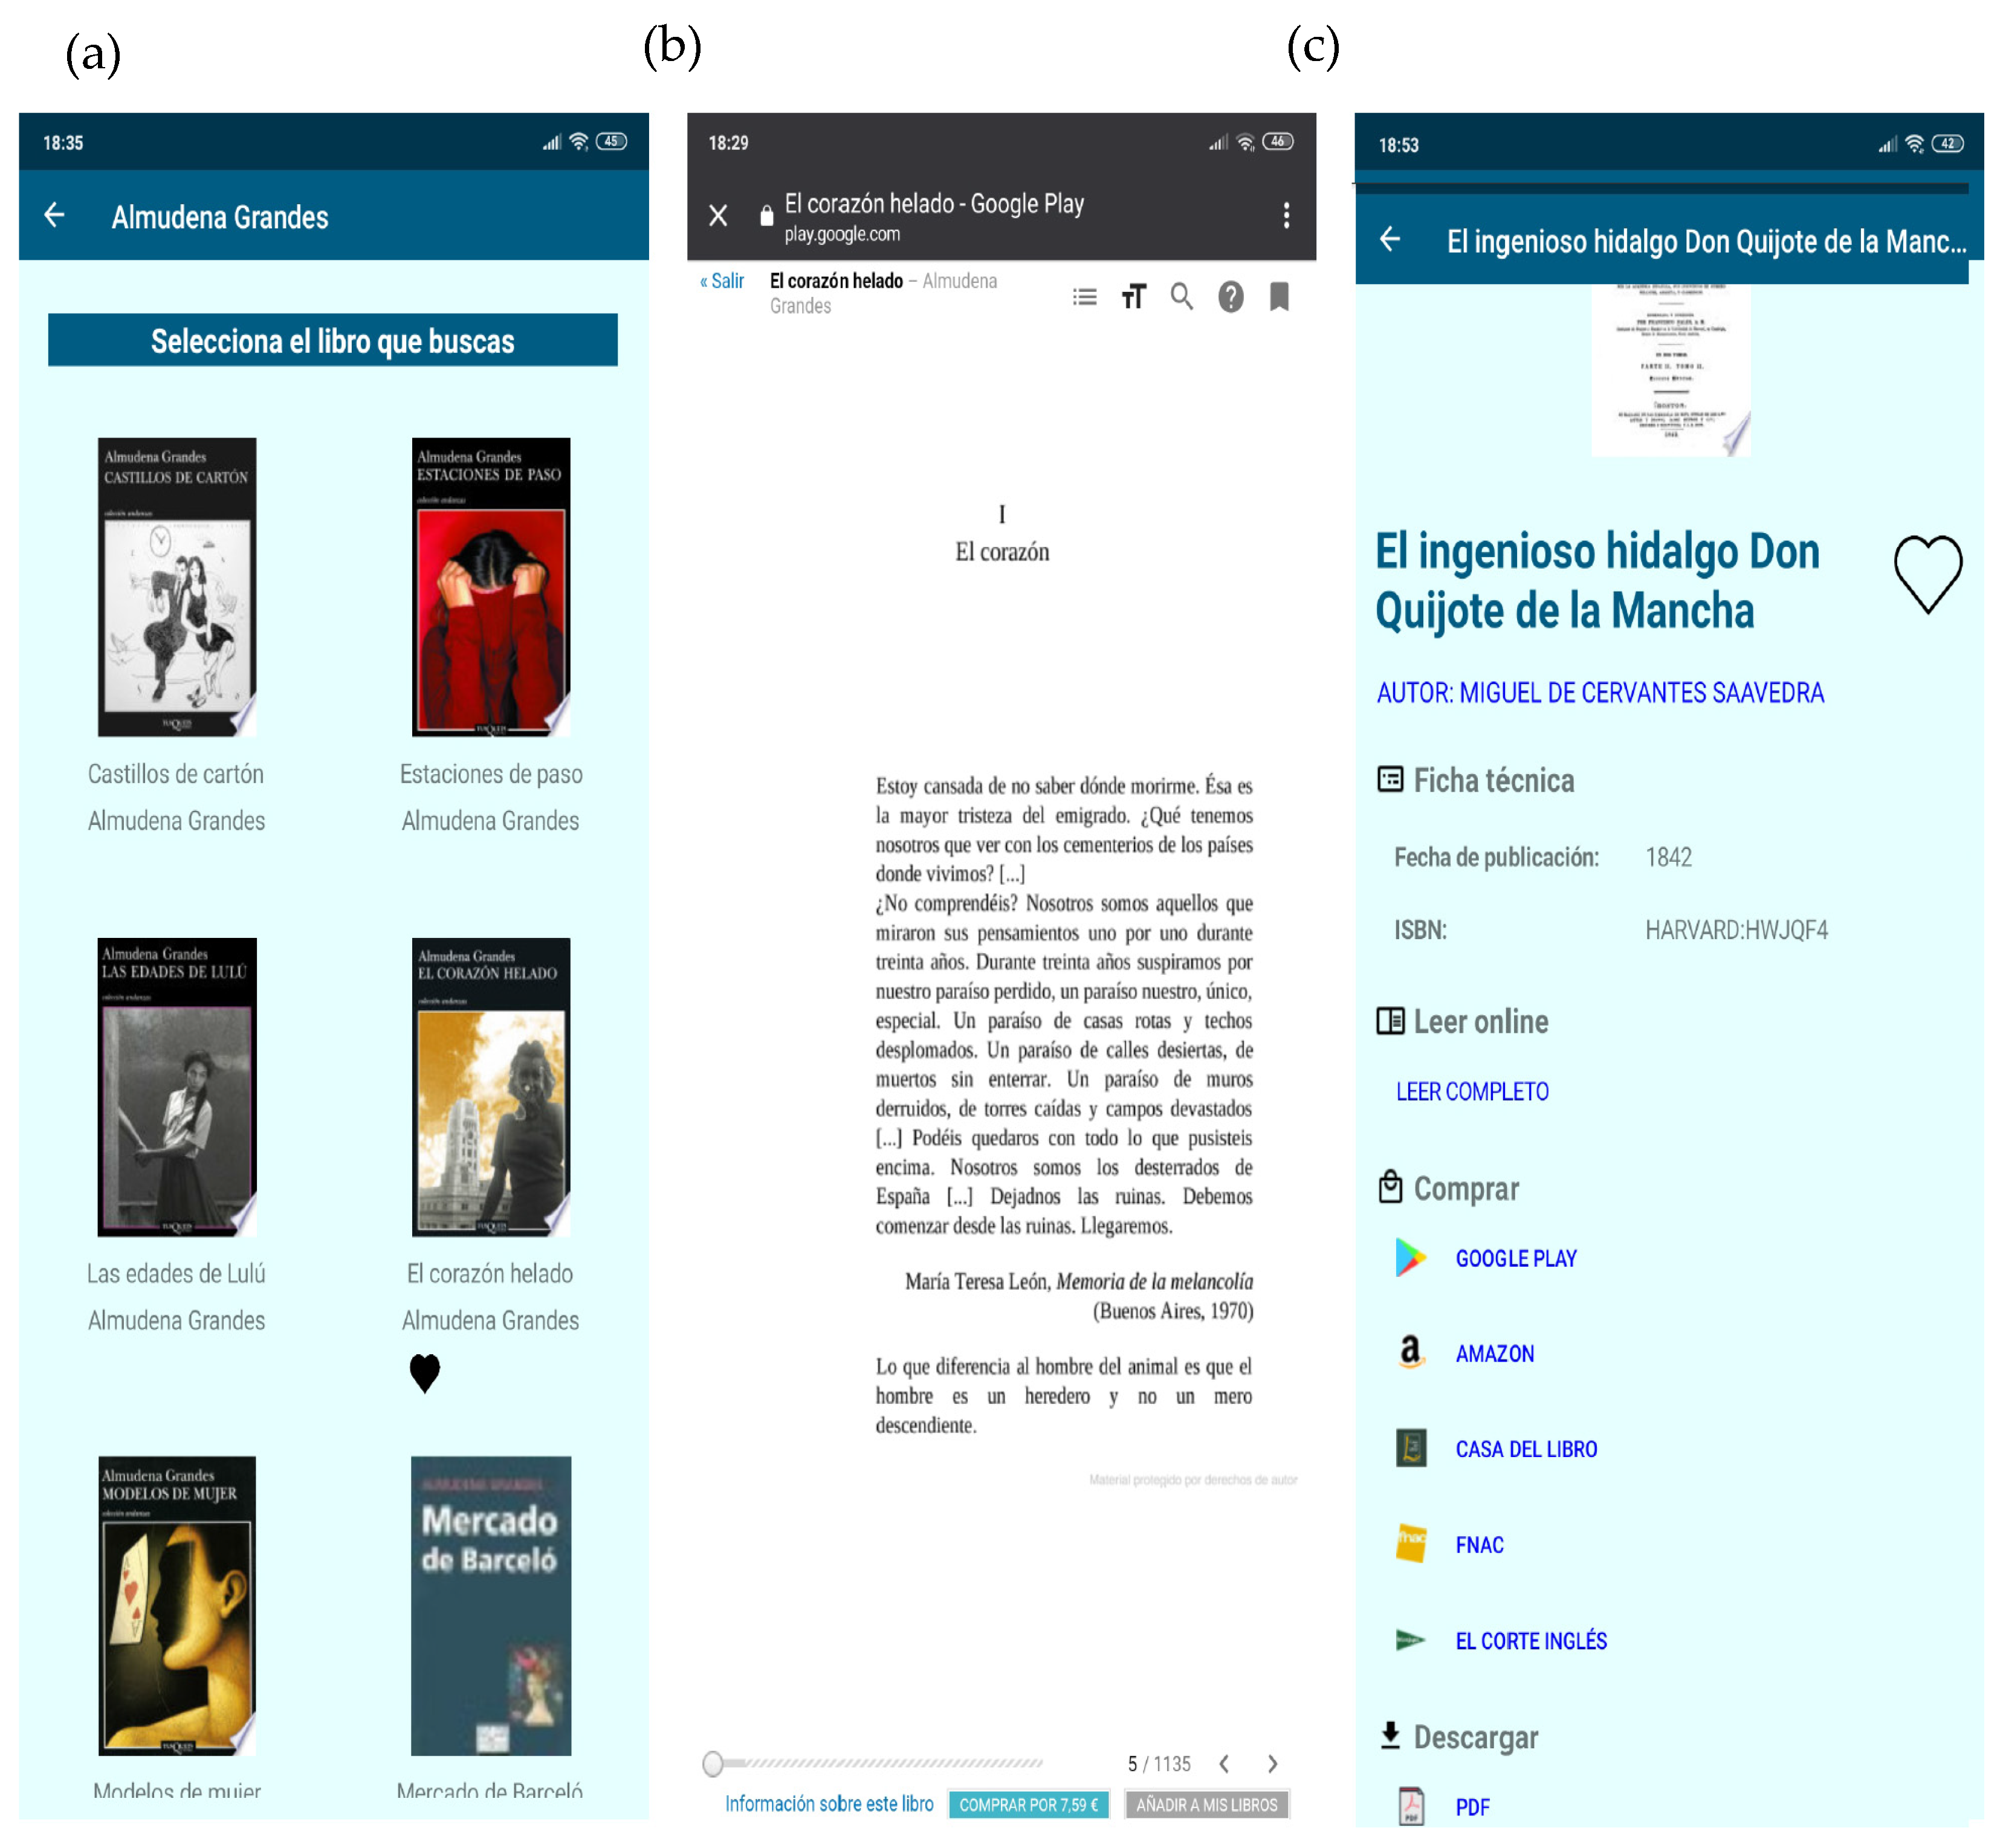Viewport: 2003px width, 1848px height.
Task: Go to next page in reader
Action: click(1272, 1764)
